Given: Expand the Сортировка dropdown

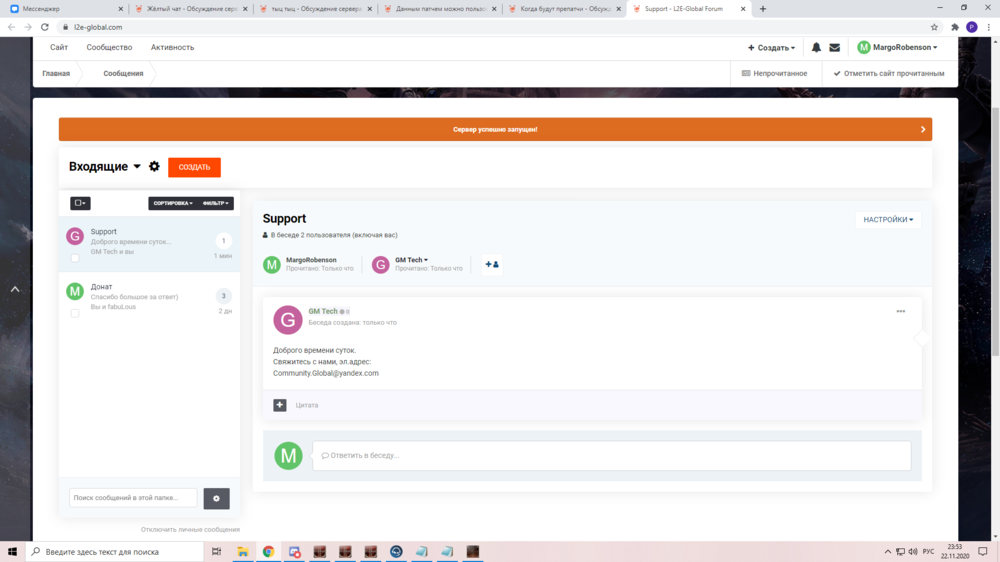Looking at the screenshot, I should tap(173, 203).
